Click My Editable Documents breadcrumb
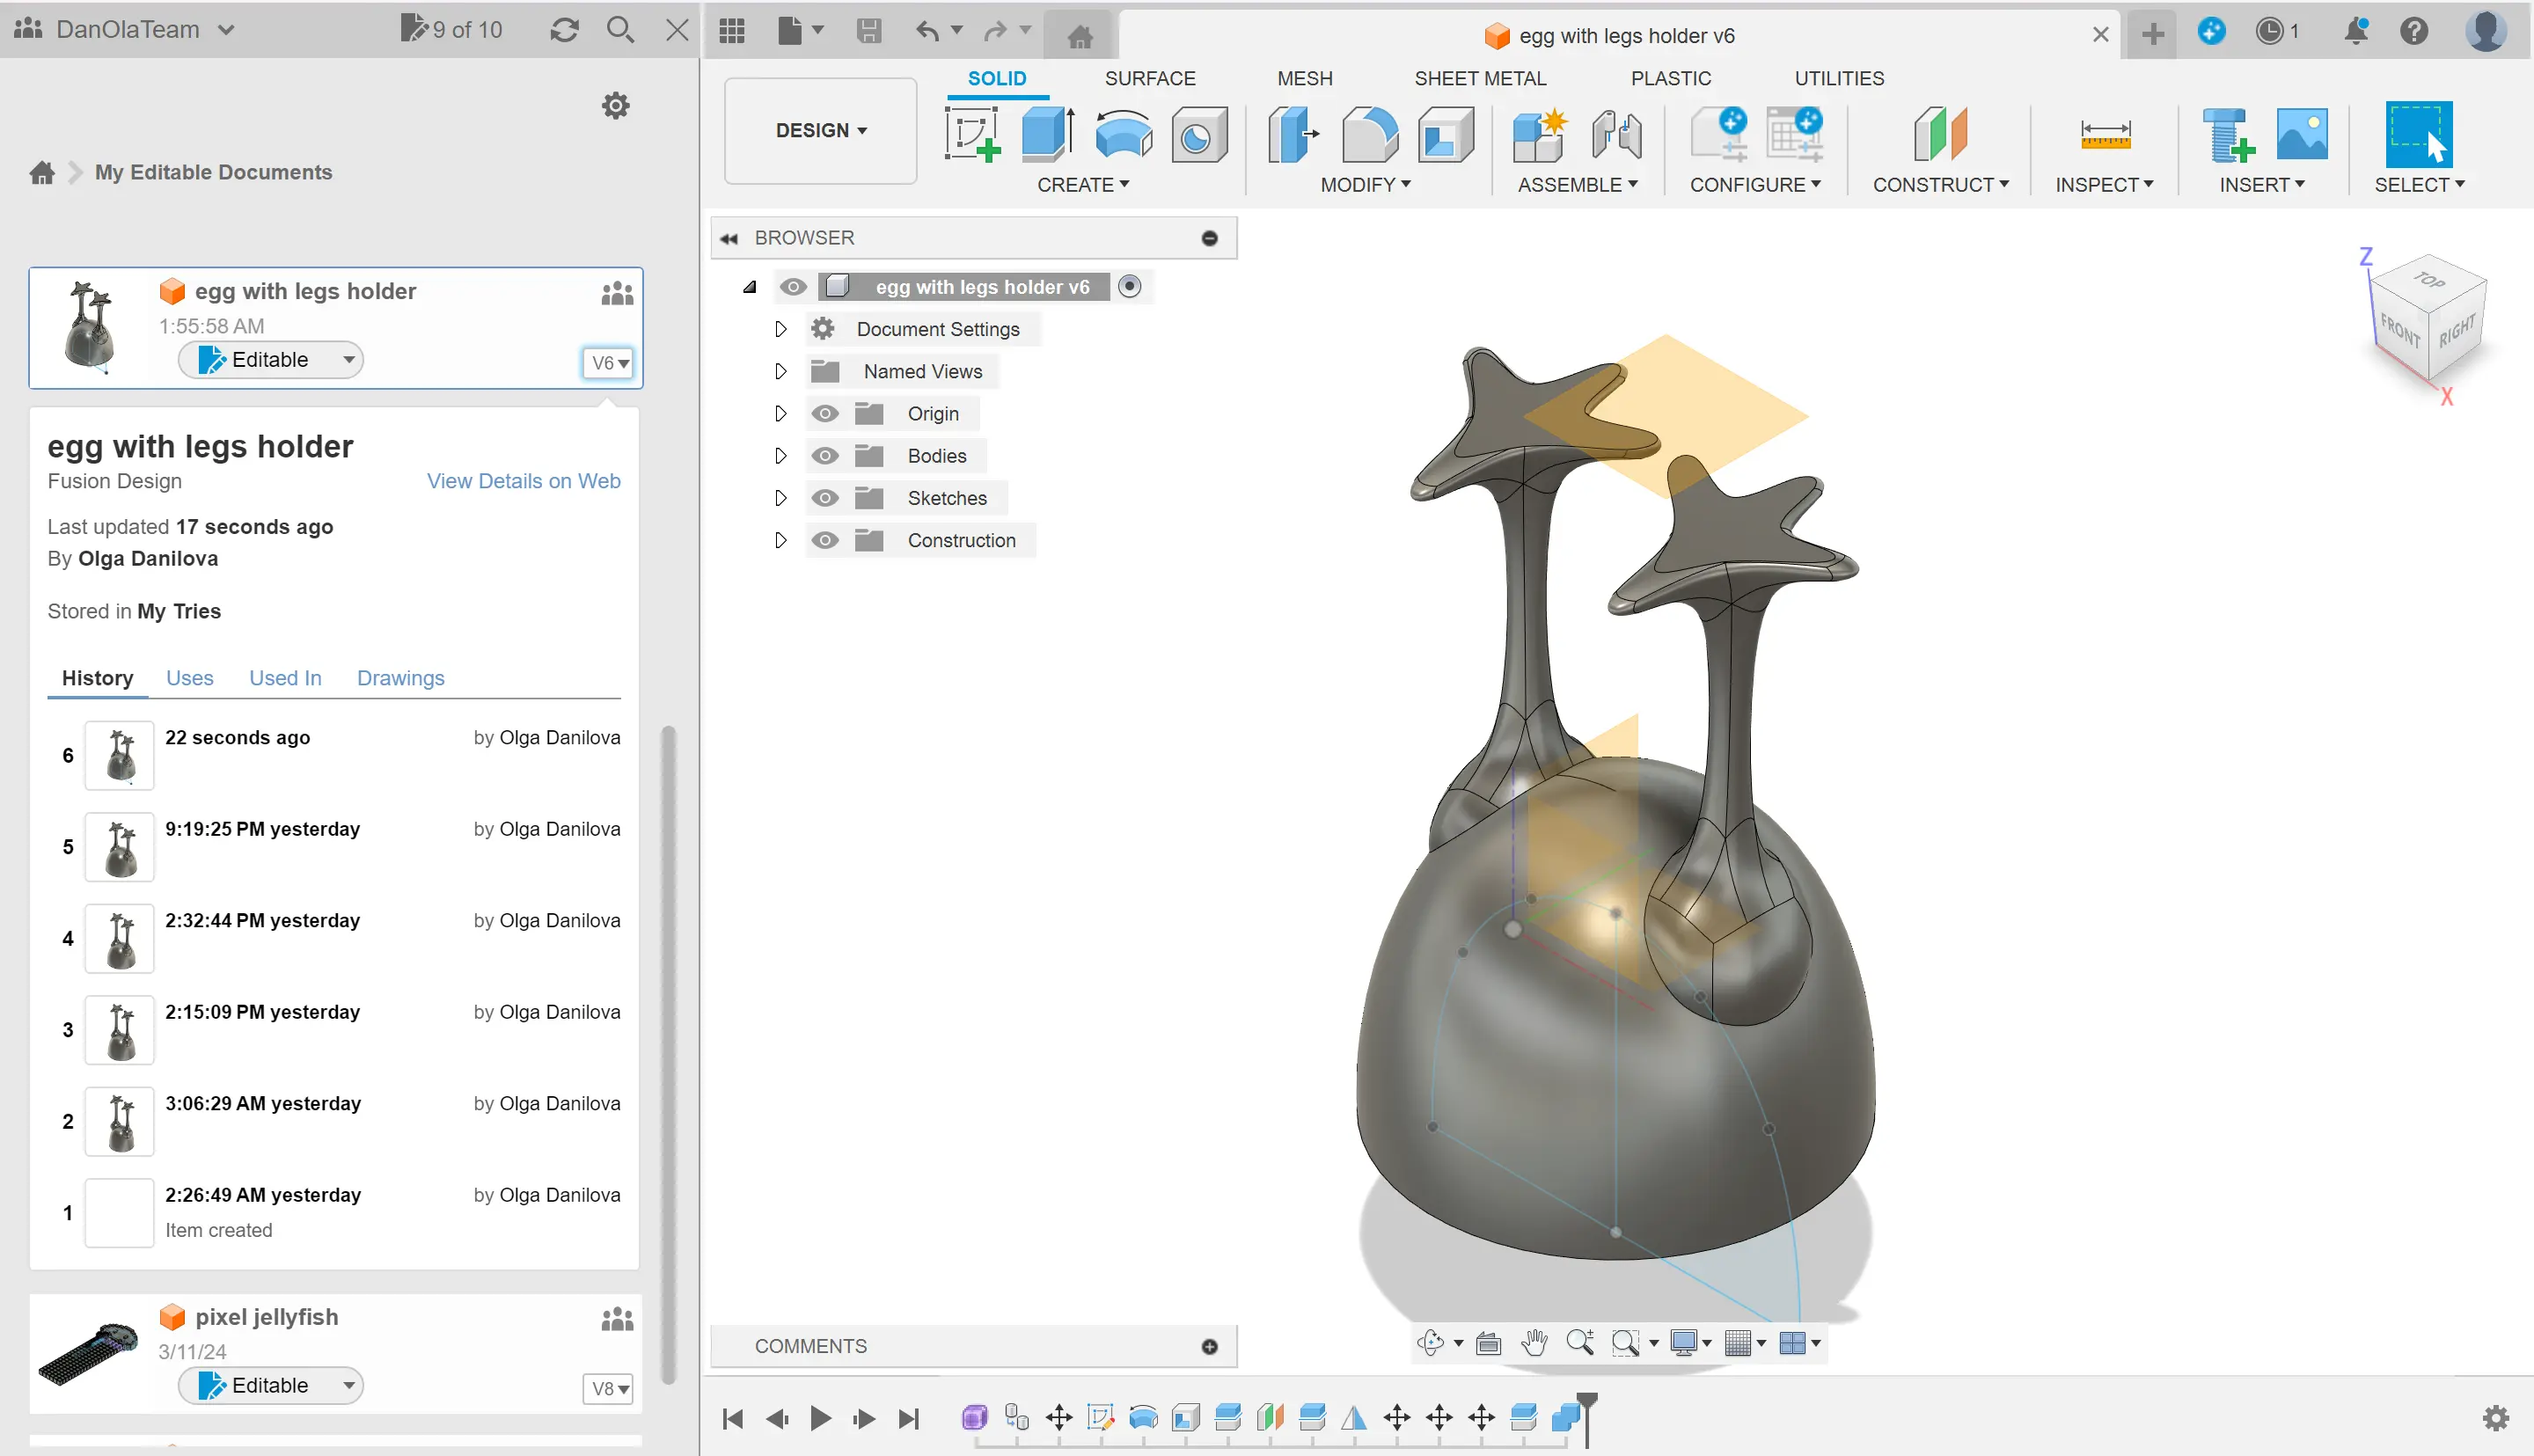This screenshot has width=2534, height=1456. click(x=213, y=172)
